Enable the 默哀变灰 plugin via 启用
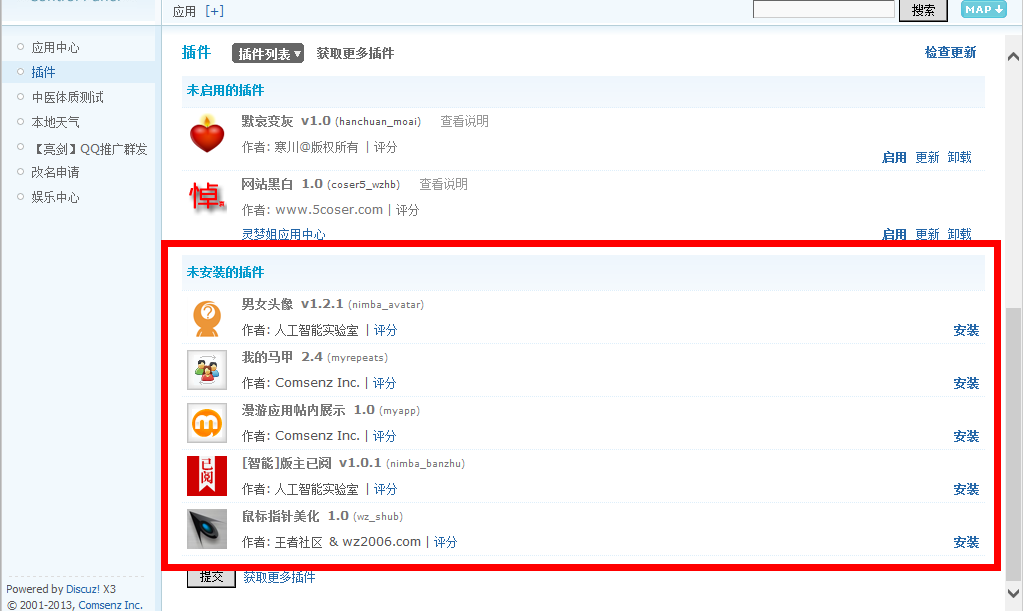Viewport: 1023px width, 611px height. [893, 157]
